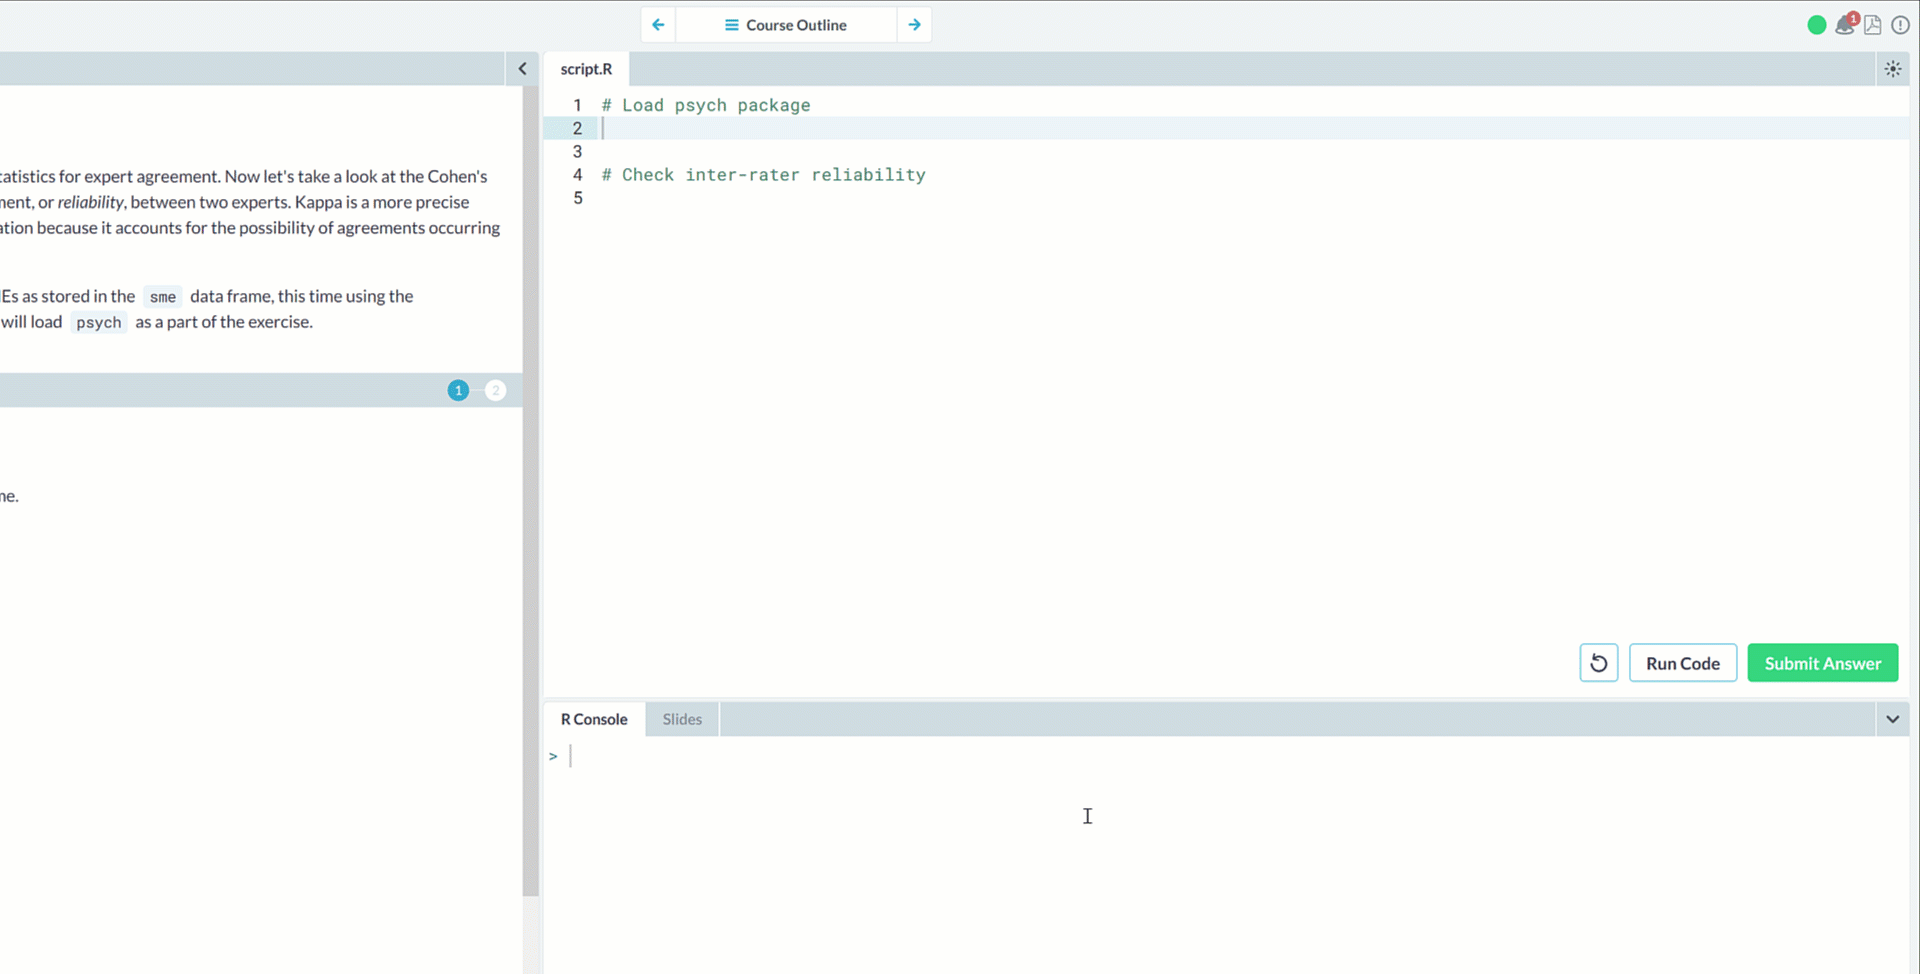Select the script.R editor tab
This screenshot has width=1920, height=974.
point(586,69)
